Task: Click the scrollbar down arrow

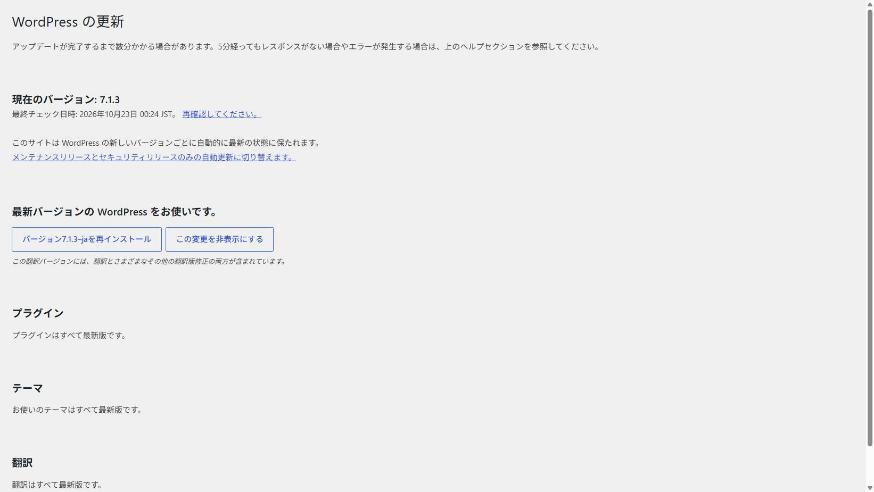Action: click(870, 488)
